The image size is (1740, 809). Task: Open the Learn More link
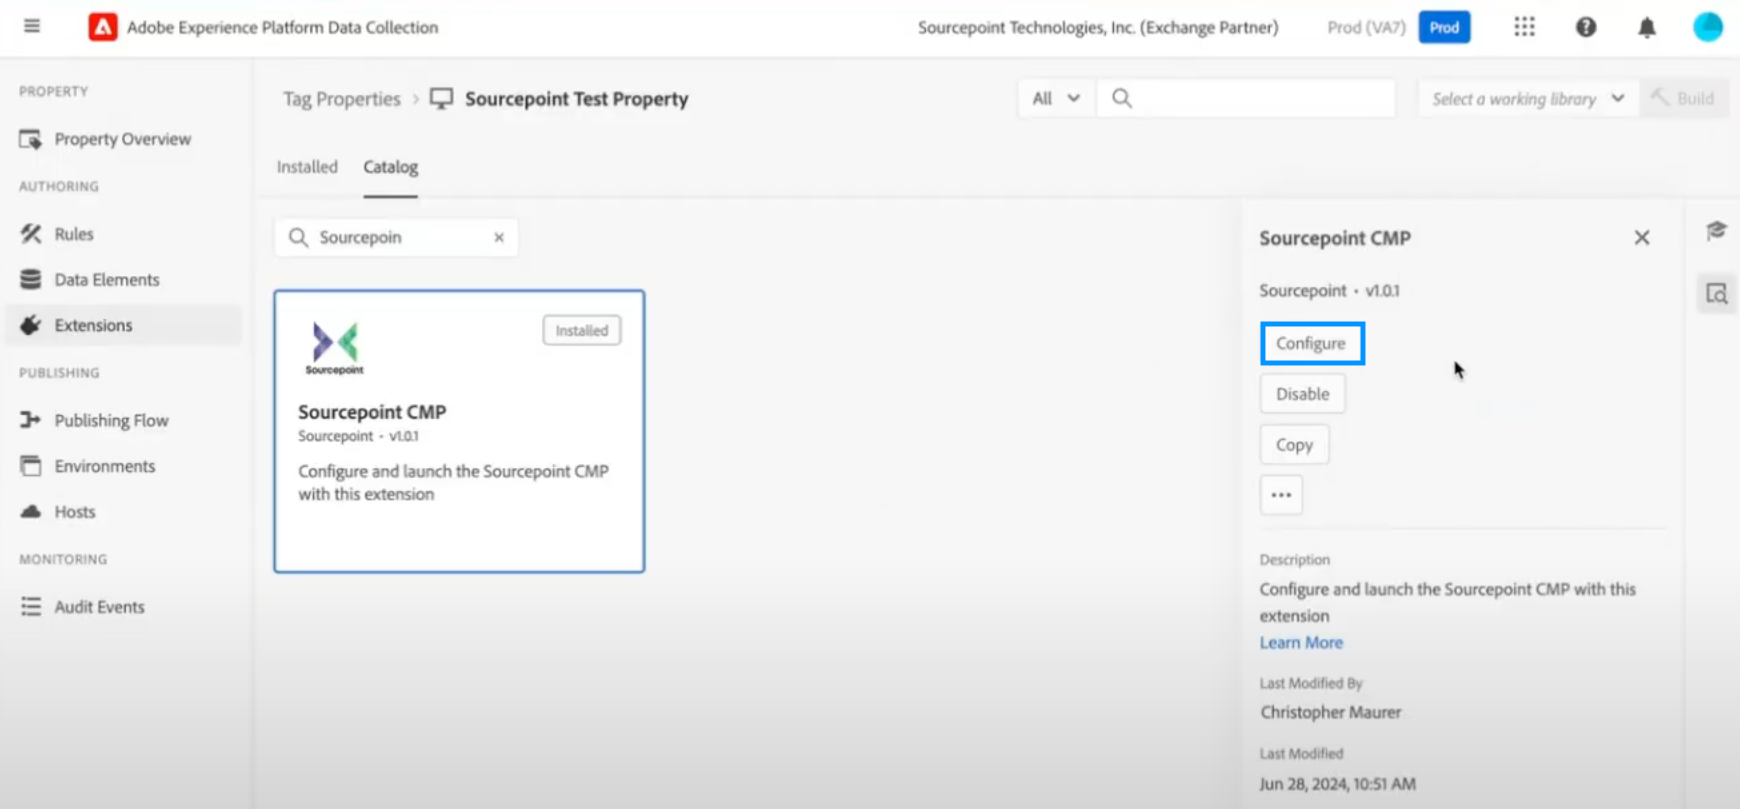(x=1301, y=642)
